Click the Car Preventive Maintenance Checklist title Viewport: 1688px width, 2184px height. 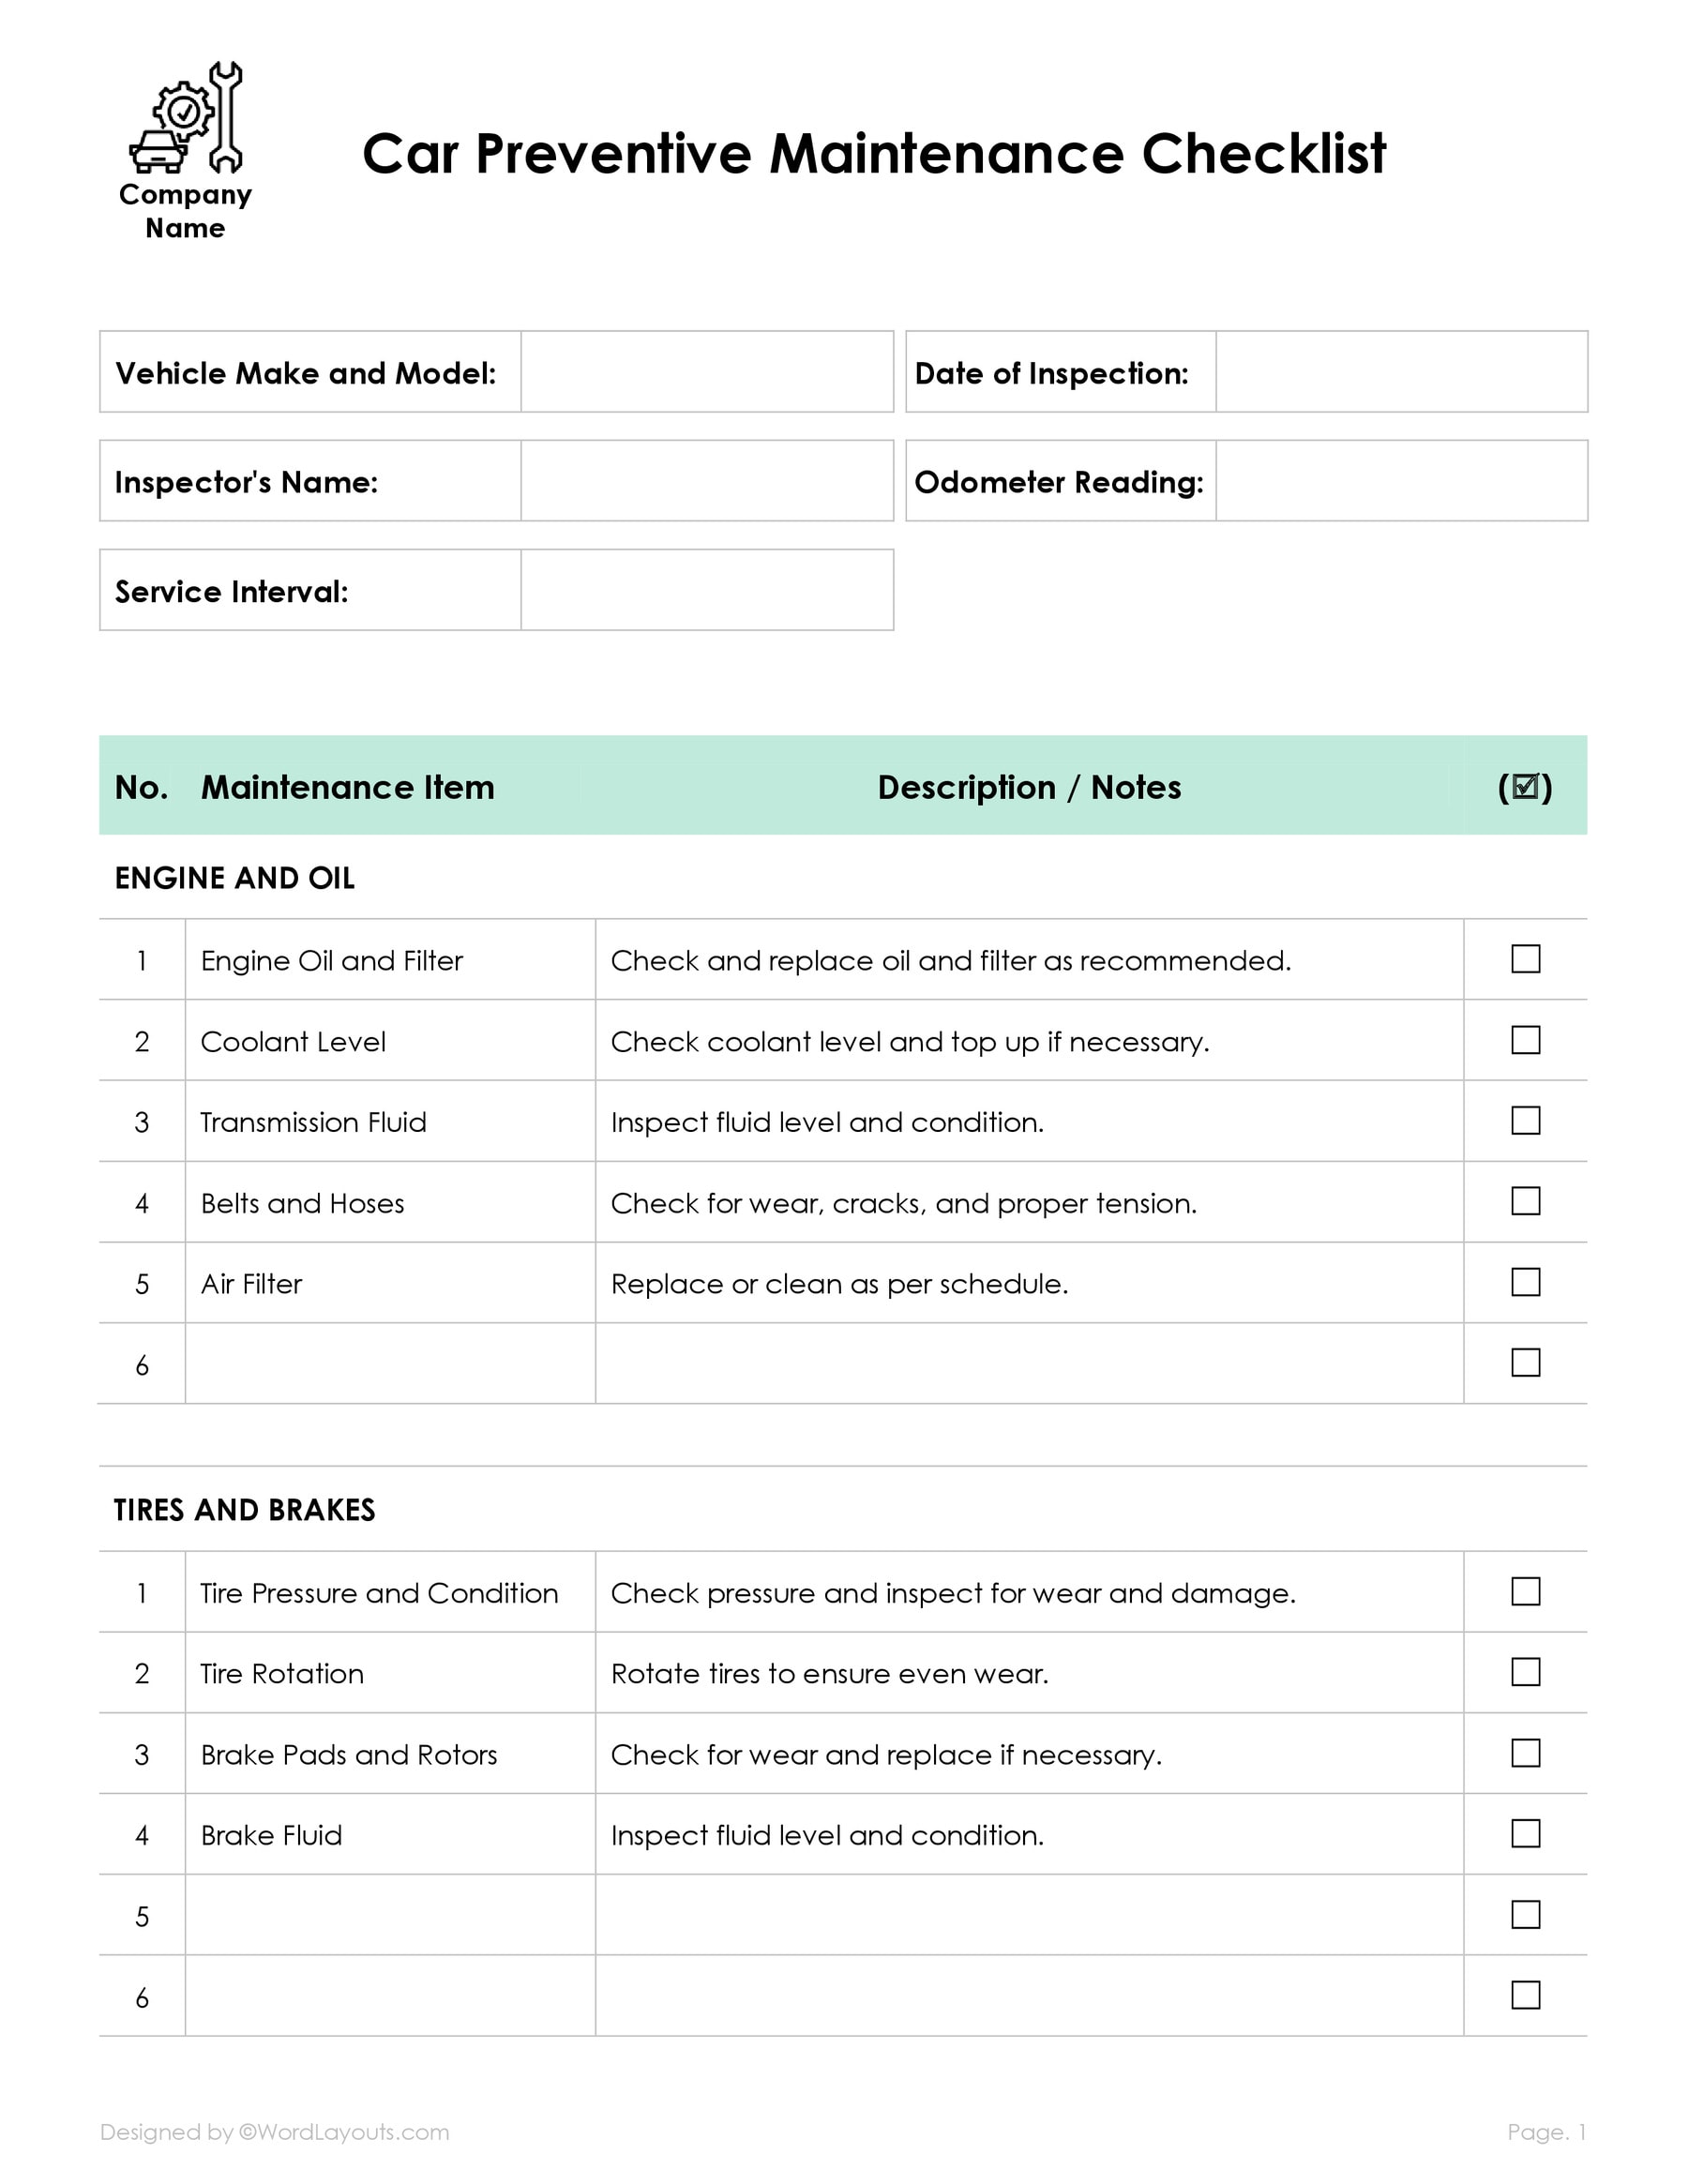pyautogui.click(x=873, y=154)
